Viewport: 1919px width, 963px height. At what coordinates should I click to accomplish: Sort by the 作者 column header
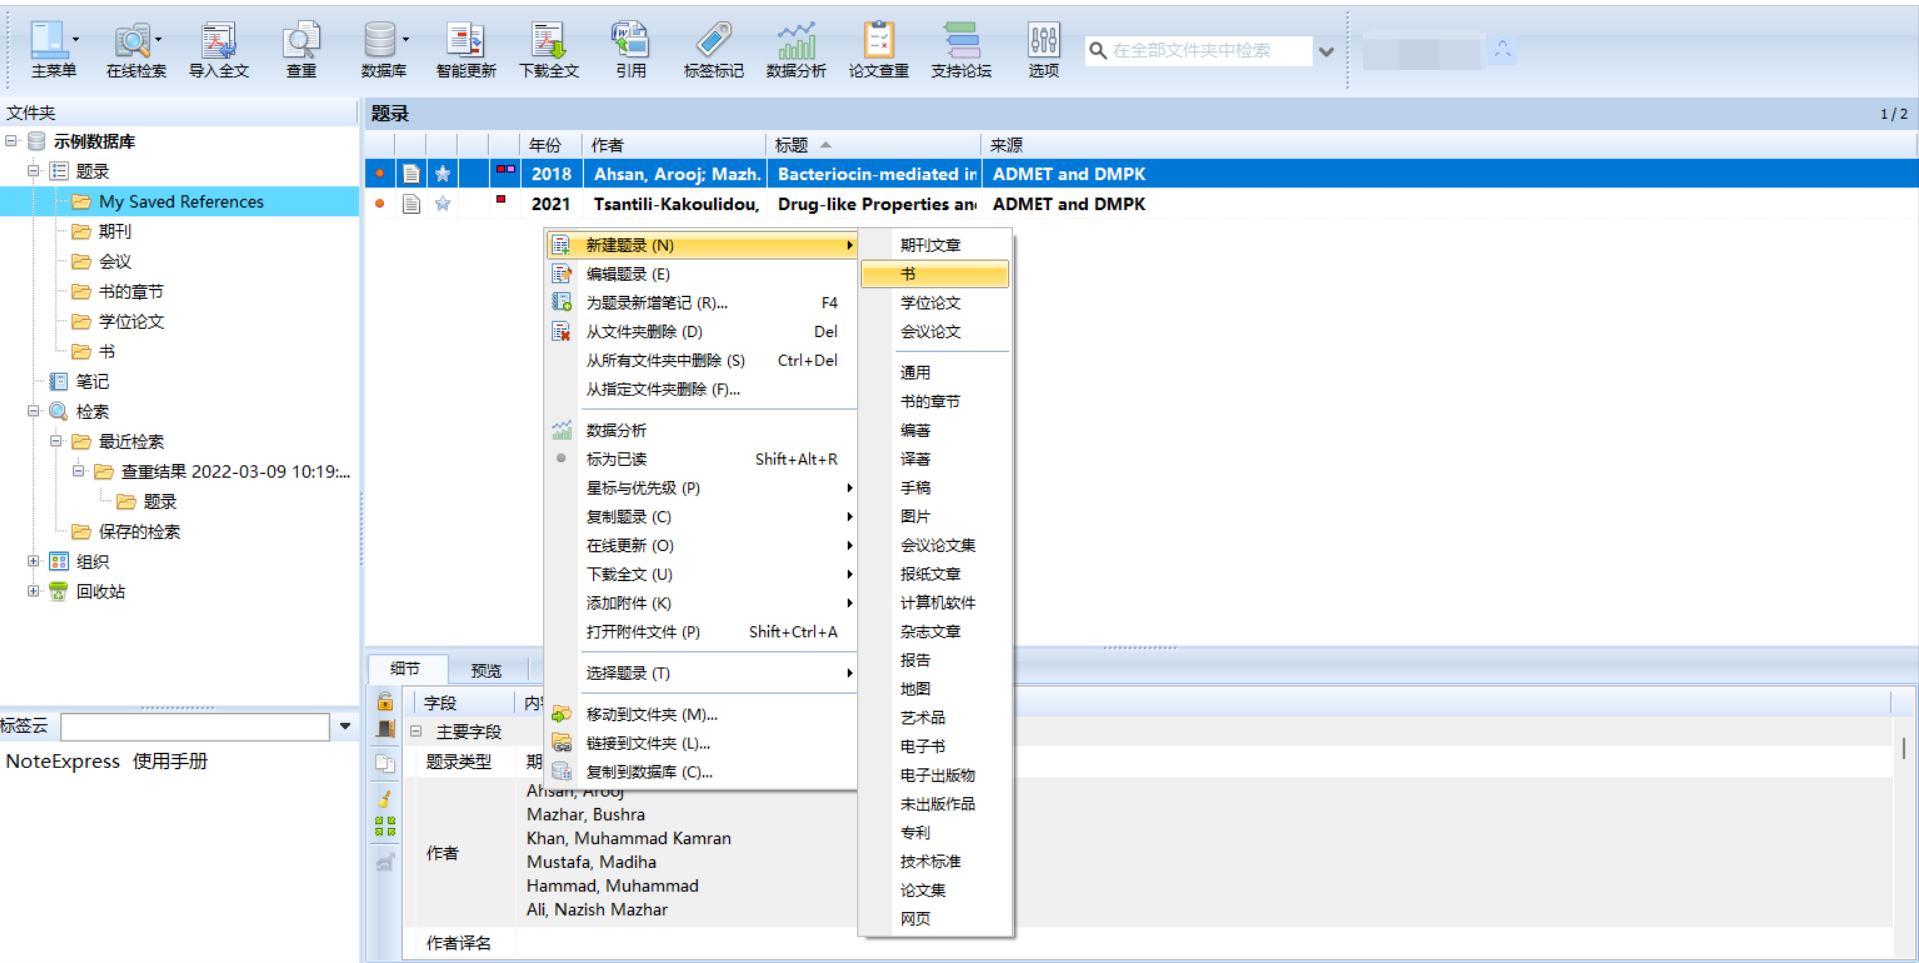point(674,145)
